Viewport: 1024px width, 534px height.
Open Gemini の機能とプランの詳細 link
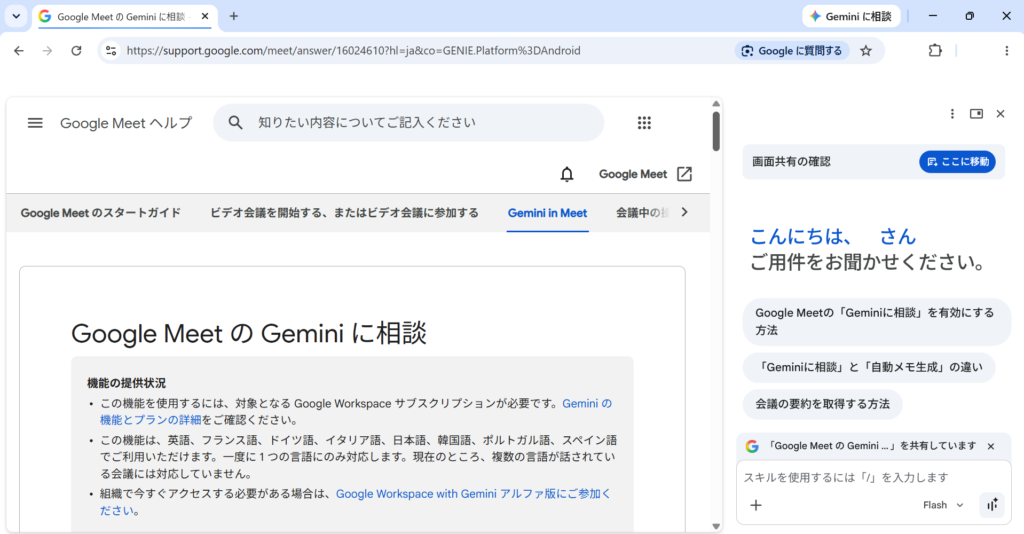tap(356, 411)
